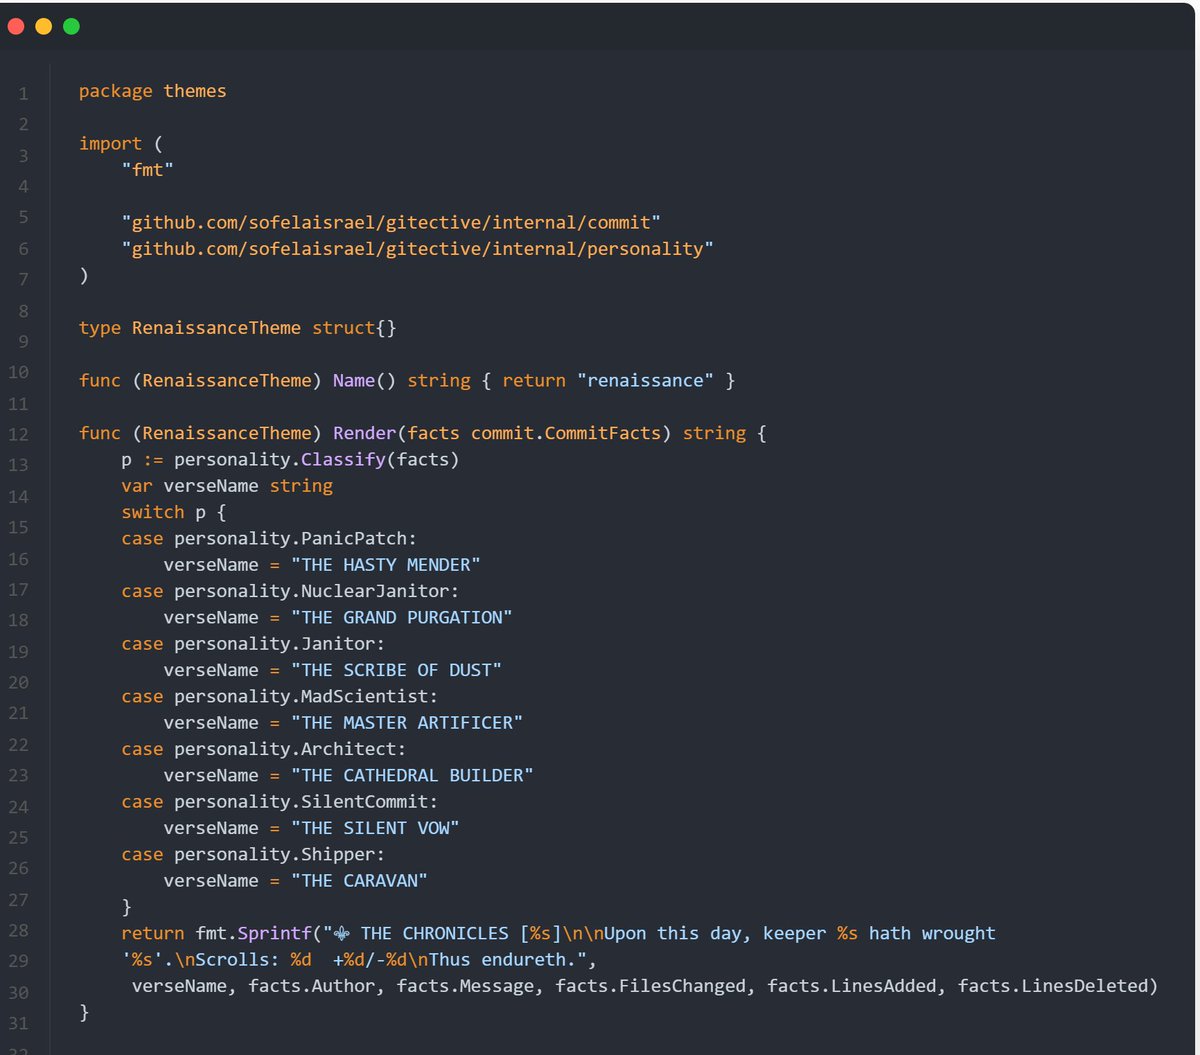
Task: Click "THE MASTER ARTIFICER" string
Action: pyautogui.click(x=407, y=722)
